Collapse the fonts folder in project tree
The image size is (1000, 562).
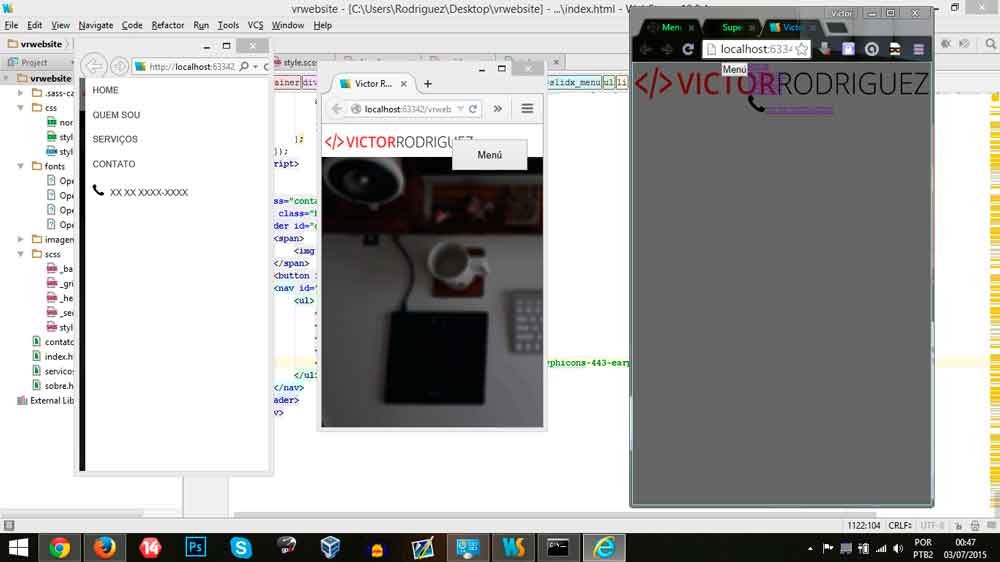pos(22,167)
